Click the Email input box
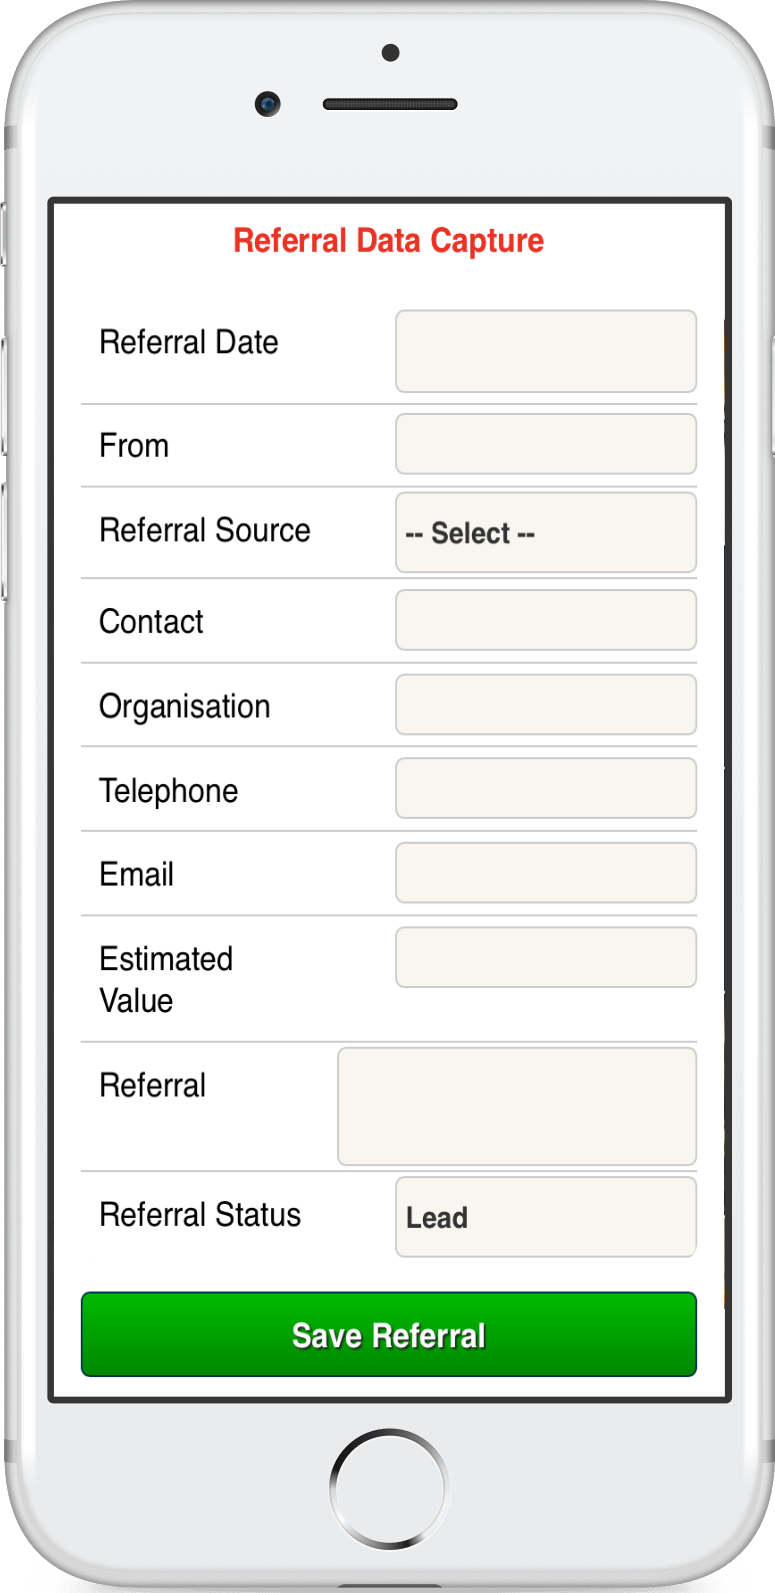 pos(545,873)
